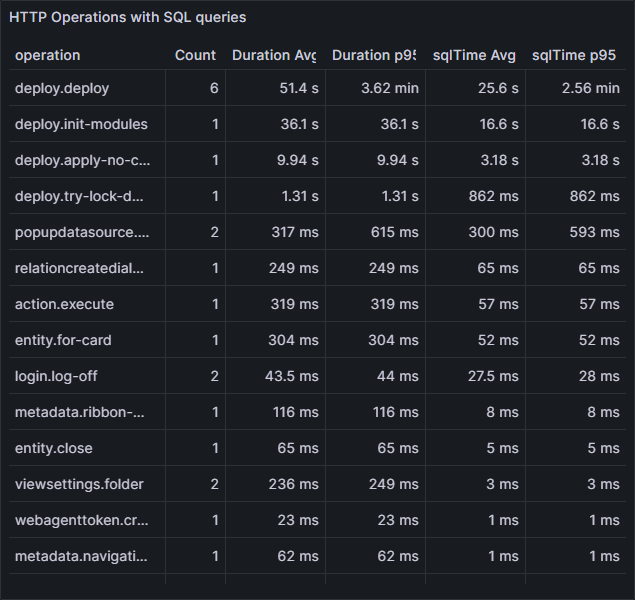Select the popupdatasource operation cell
Screen dimensions: 635x600
pyautogui.click(x=81, y=232)
